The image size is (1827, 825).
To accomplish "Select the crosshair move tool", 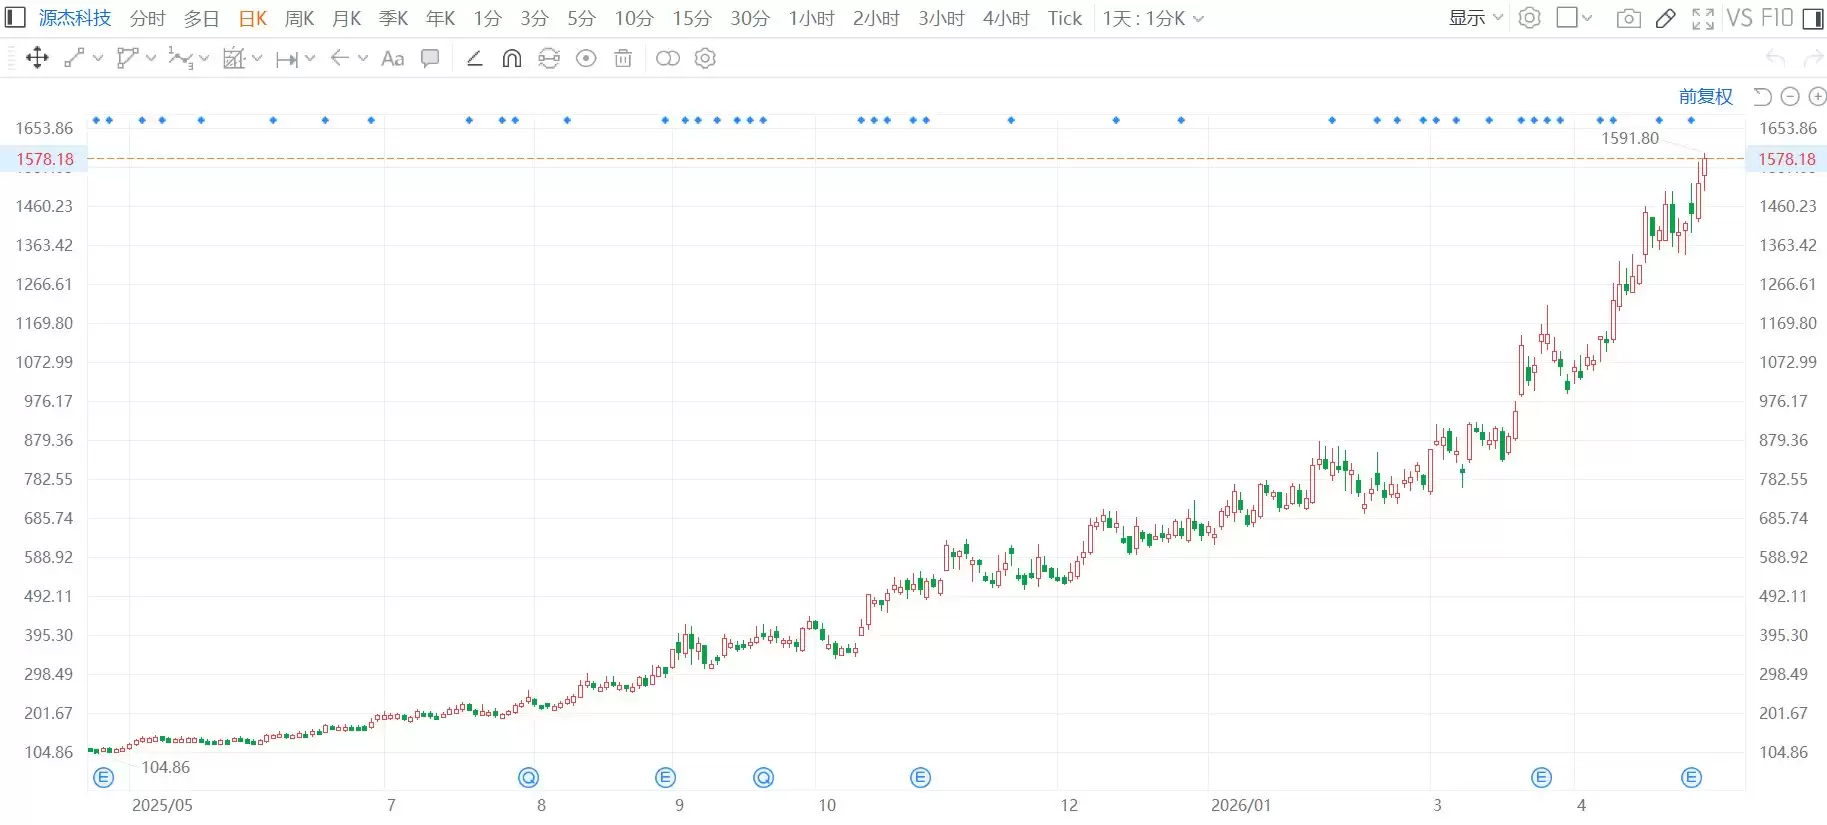I will (x=37, y=58).
